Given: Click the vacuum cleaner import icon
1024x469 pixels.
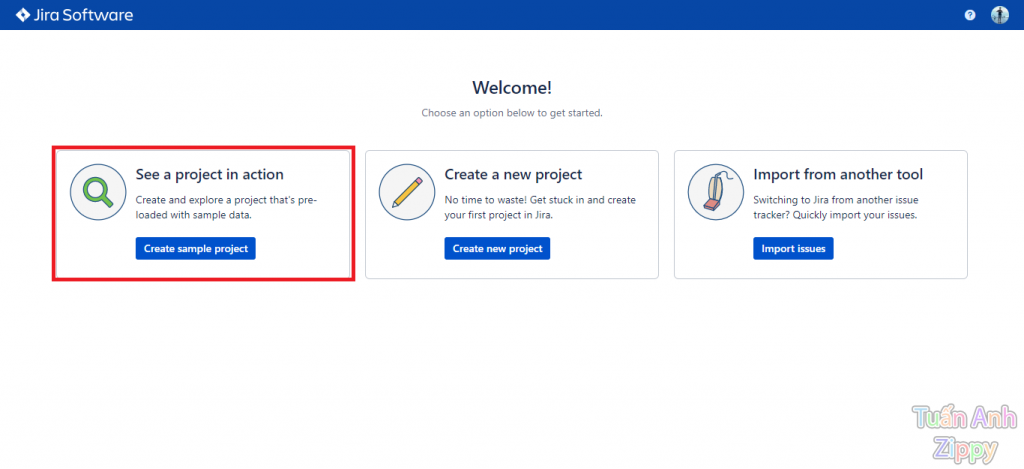Looking at the screenshot, I should (716, 192).
